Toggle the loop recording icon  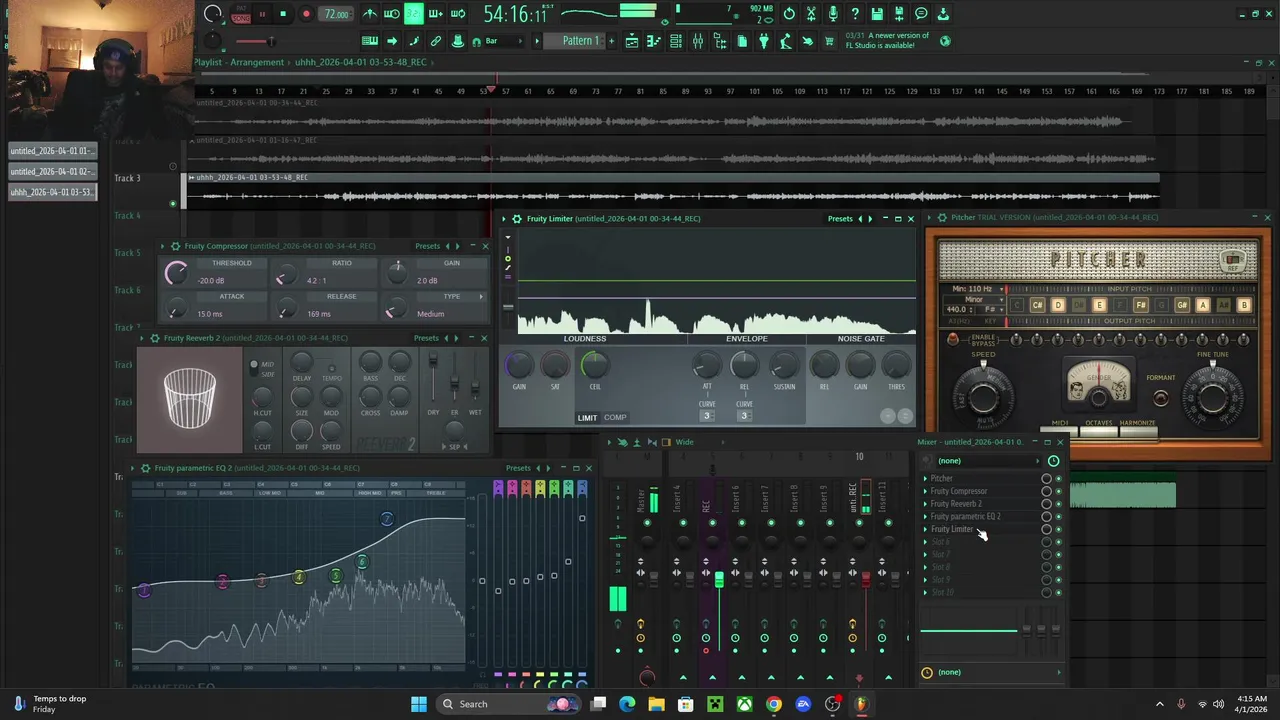point(458,14)
